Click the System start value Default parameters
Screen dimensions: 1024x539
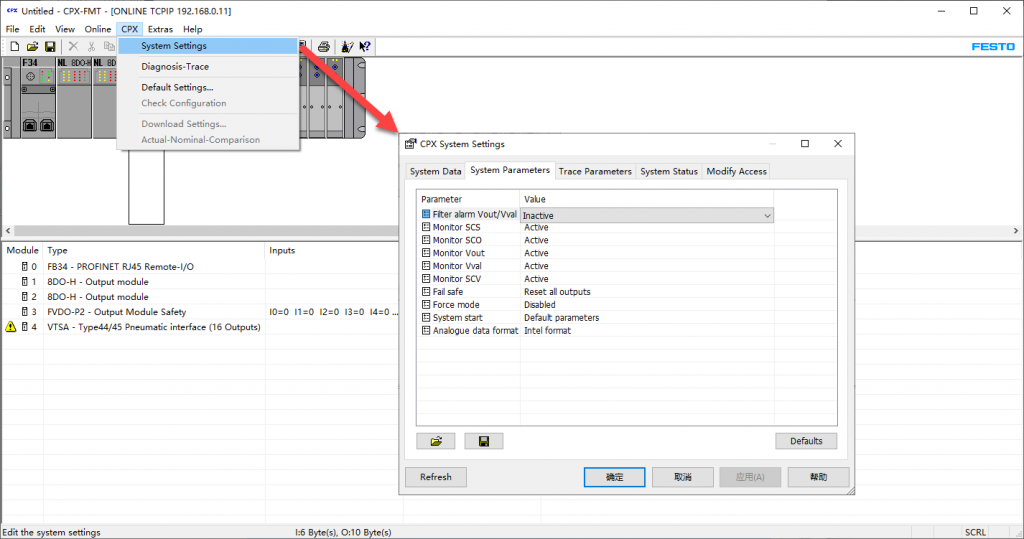[562, 318]
